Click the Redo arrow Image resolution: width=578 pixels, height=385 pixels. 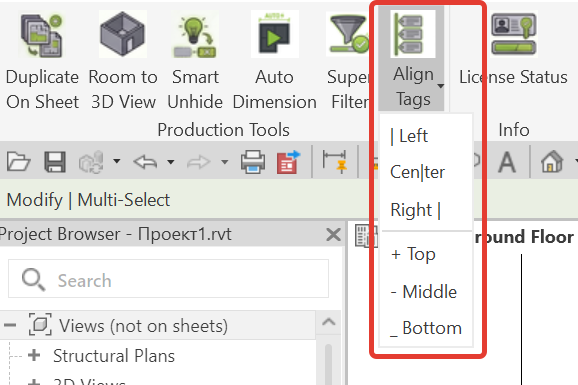199,162
